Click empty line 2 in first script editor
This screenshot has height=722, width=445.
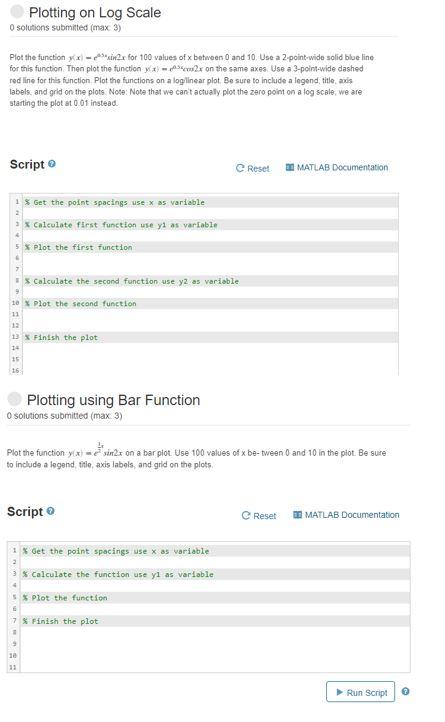click(x=211, y=213)
